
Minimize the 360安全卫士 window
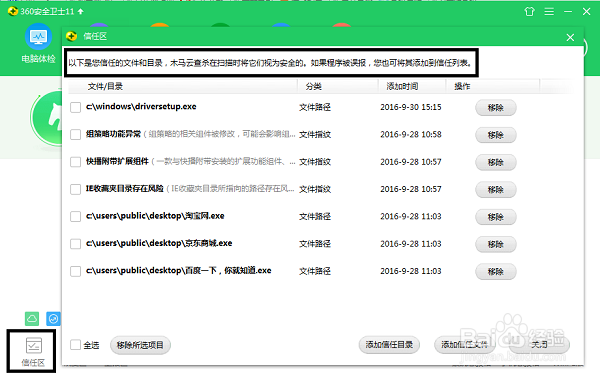click(568, 12)
